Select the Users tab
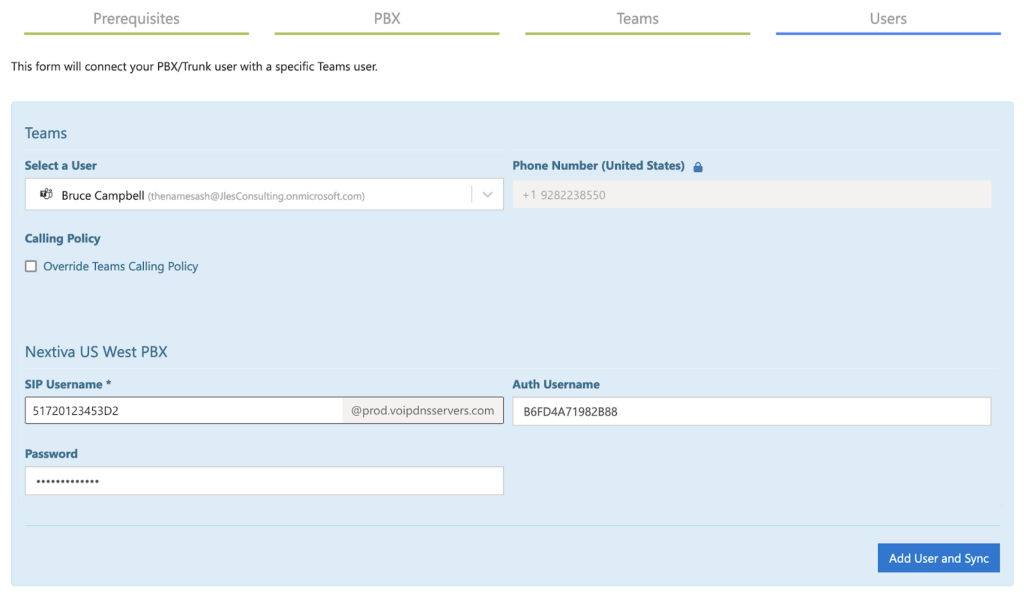The height and width of the screenshot is (597, 1024). click(x=888, y=19)
